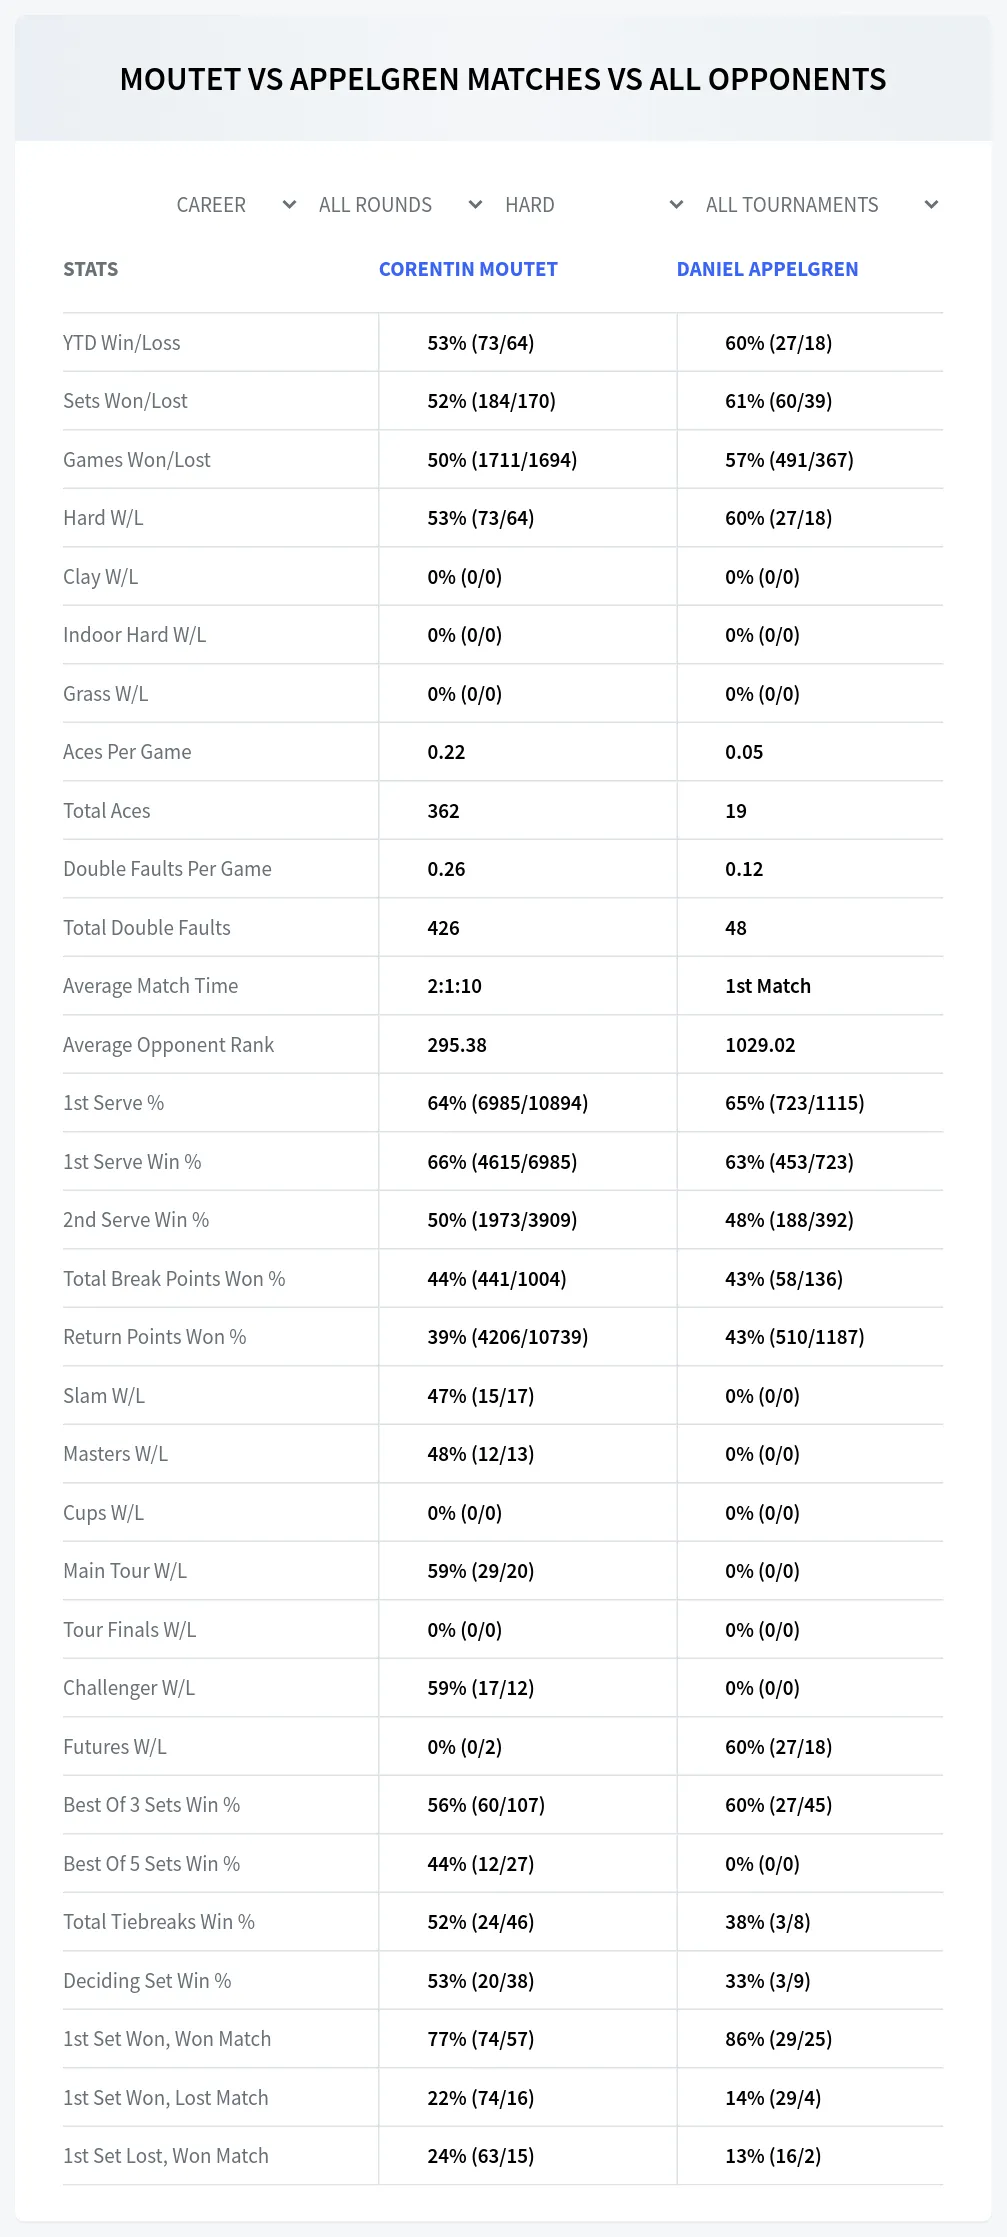Select the Challenger W/L row label
1007x2237 pixels.
click(129, 1688)
